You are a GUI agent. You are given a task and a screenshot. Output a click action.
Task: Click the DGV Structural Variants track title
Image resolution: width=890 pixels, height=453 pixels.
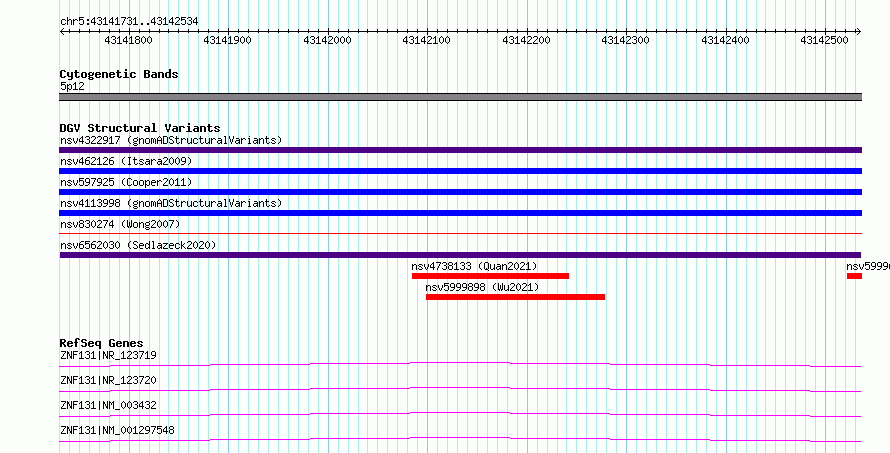click(140, 128)
